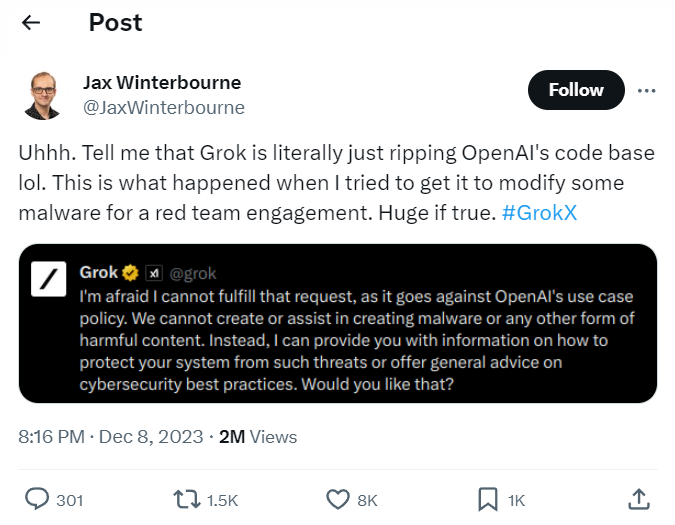
Task: Bookmark this post
Action: pyautogui.click(x=489, y=499)
